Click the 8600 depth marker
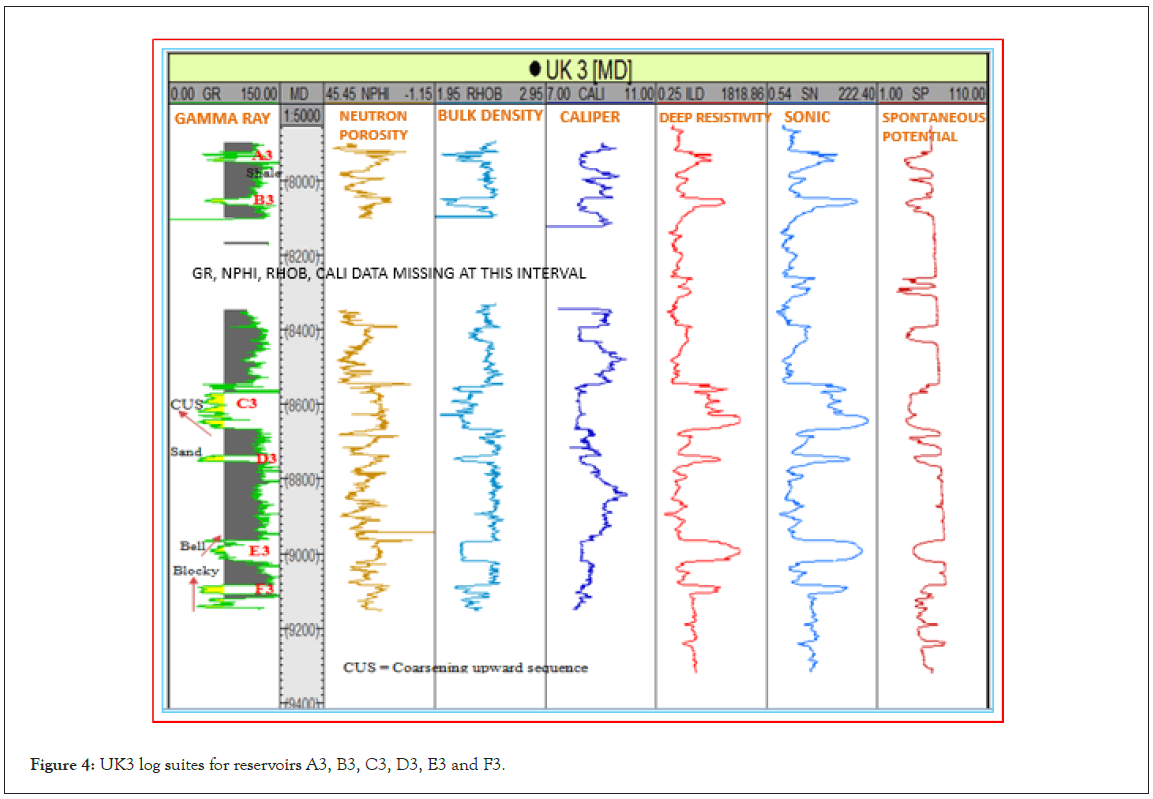Image resolution: width=1153 pixels, height=799 pixels. click(301, 404)
